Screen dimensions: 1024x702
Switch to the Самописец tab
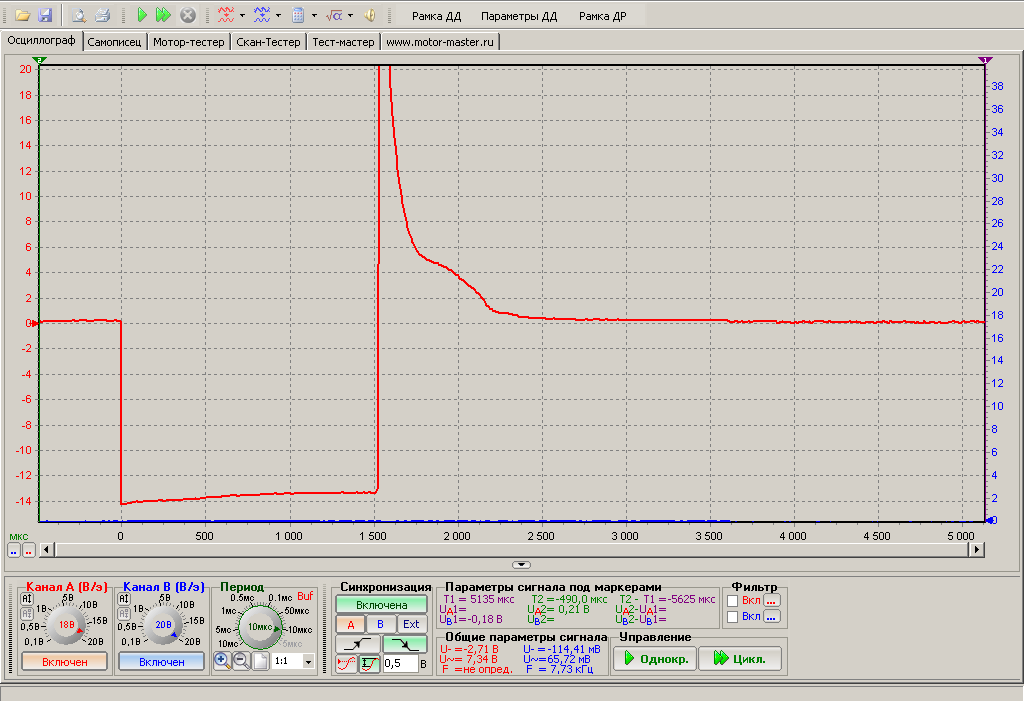tap(114, 42)
